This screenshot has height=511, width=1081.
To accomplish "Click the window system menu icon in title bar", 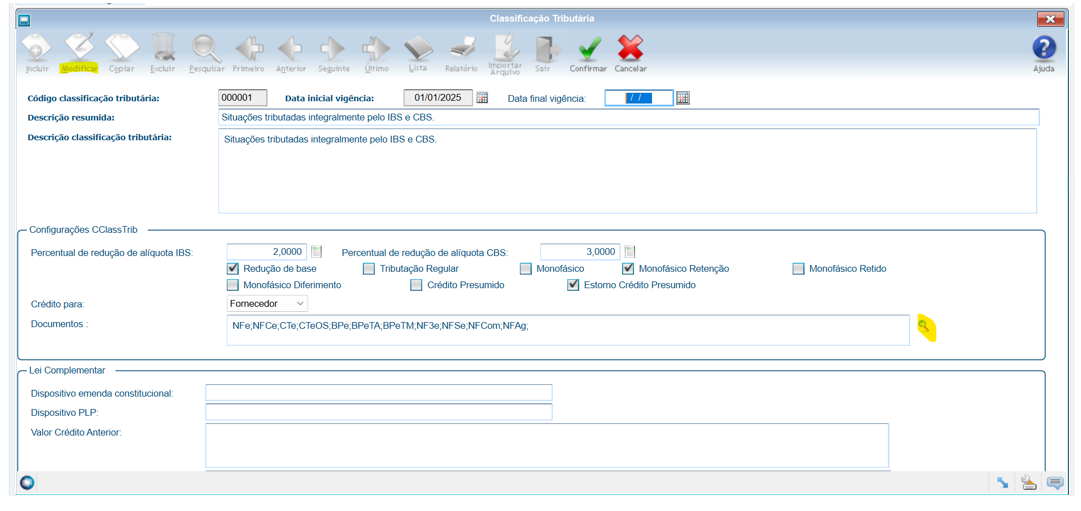I will 24,19.
